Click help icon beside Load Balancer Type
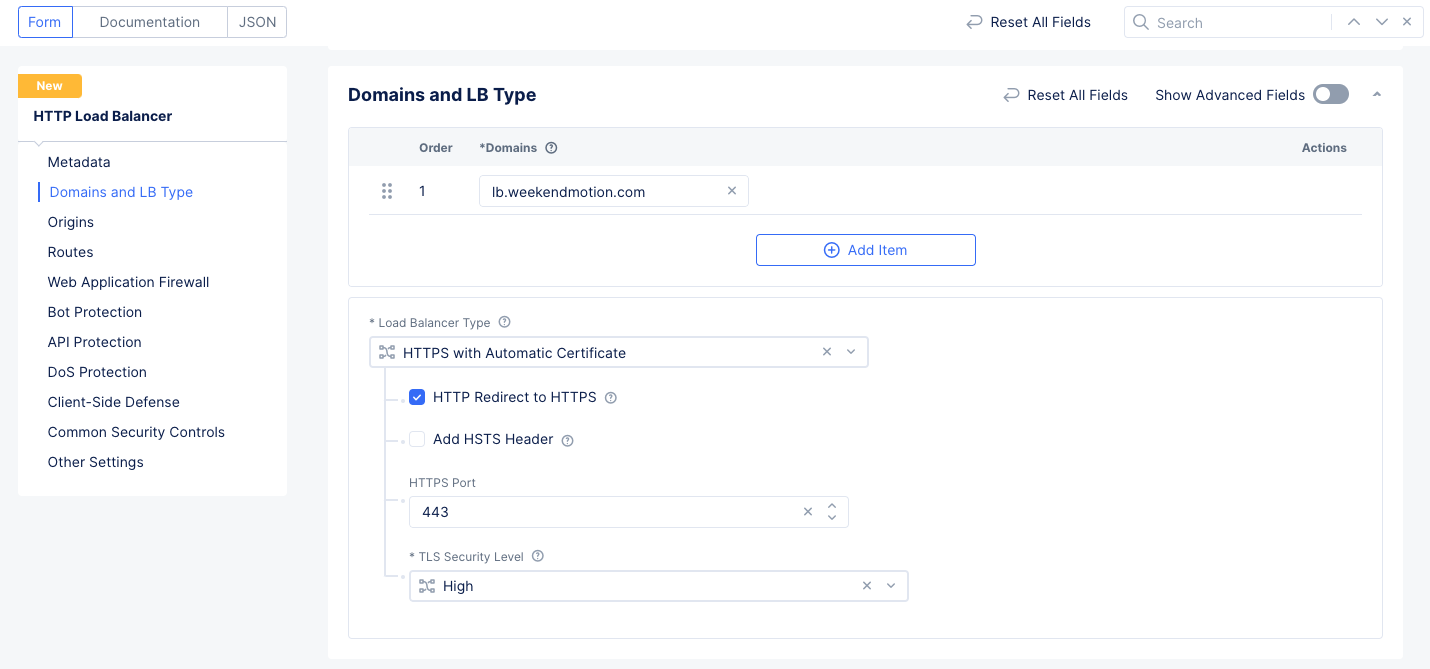This screenshot has height=669, width=1430. point(504,323)
